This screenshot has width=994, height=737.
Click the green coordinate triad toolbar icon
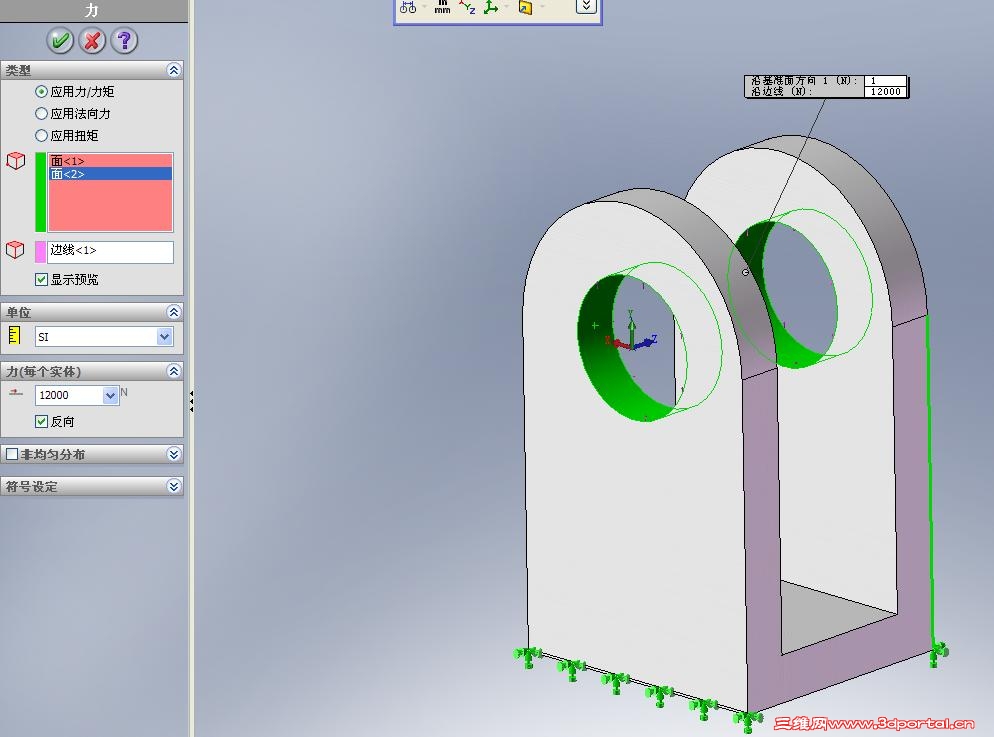click(491, 7)
